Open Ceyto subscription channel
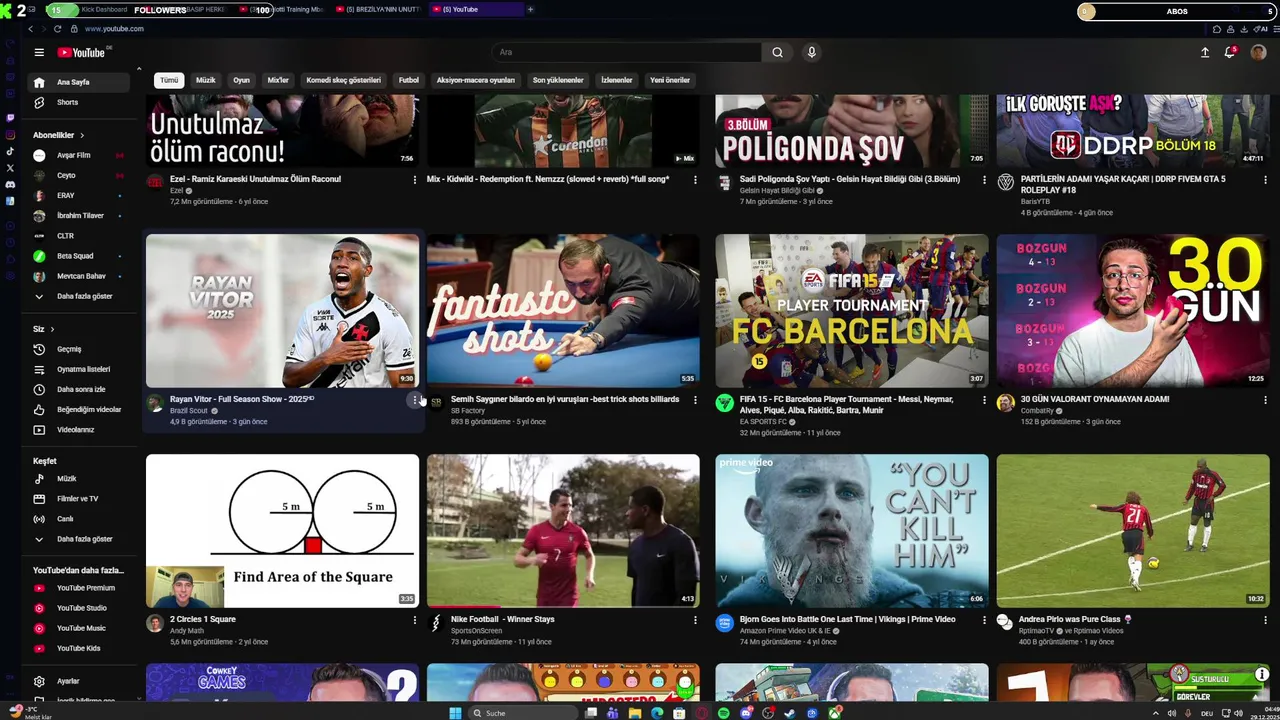Viewport: 1280px width, 720px height. click(78, 175)
